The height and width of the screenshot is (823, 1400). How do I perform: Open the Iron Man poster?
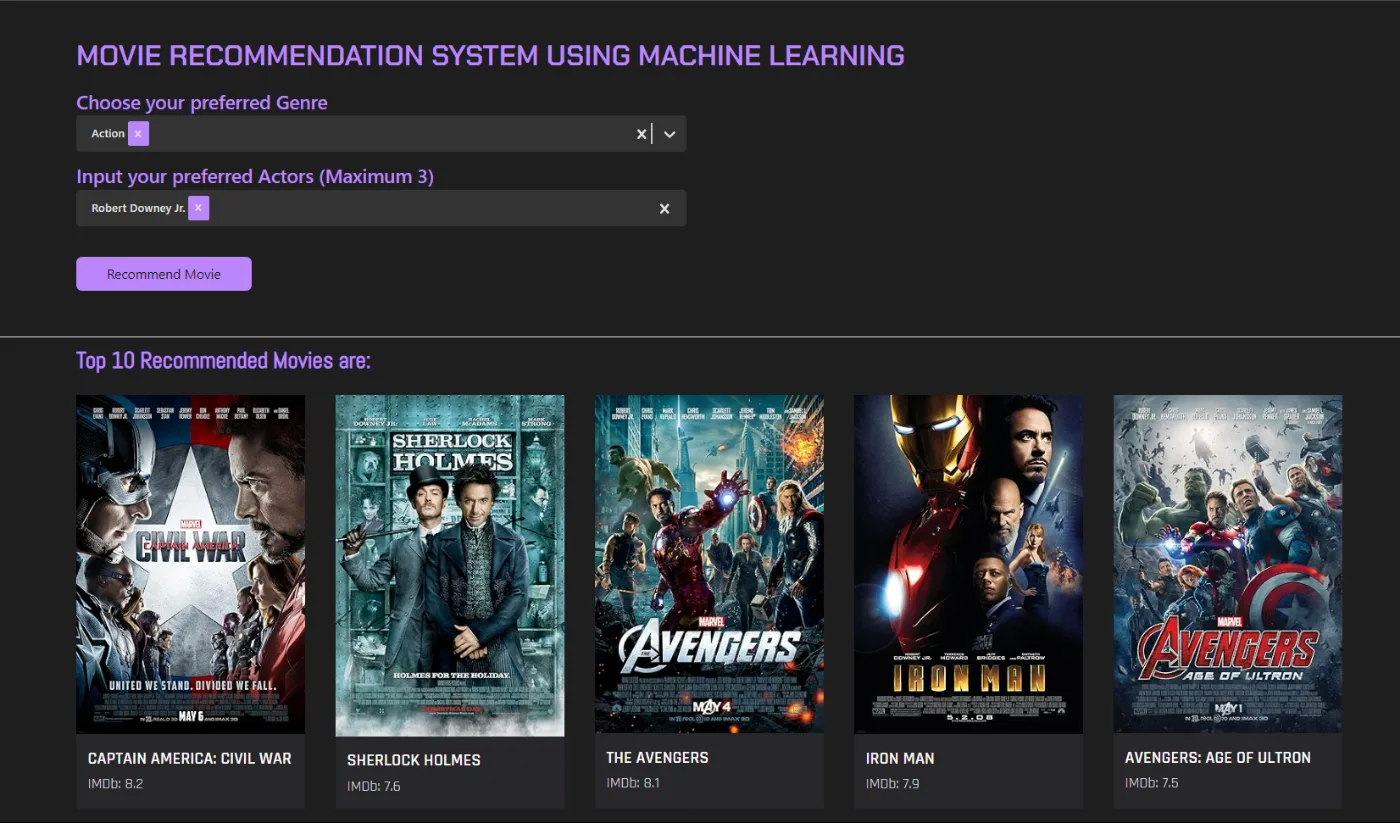pos(968,564)
